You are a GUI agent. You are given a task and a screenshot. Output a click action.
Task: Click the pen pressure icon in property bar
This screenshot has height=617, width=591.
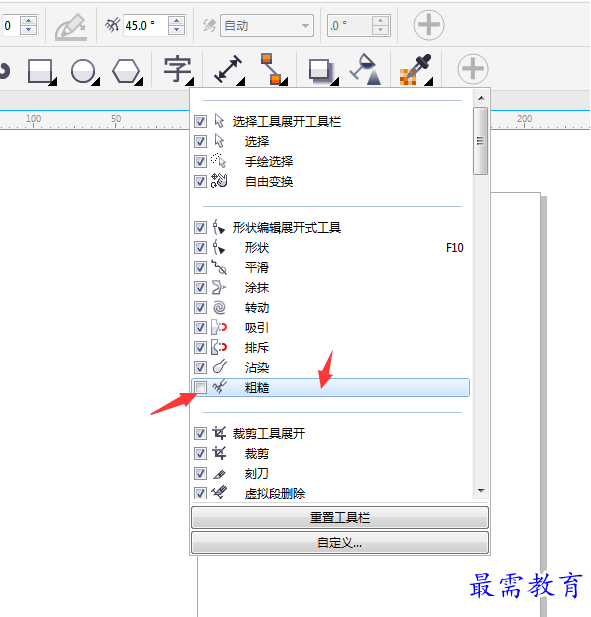pyautogui.click(x=71, y=27)
